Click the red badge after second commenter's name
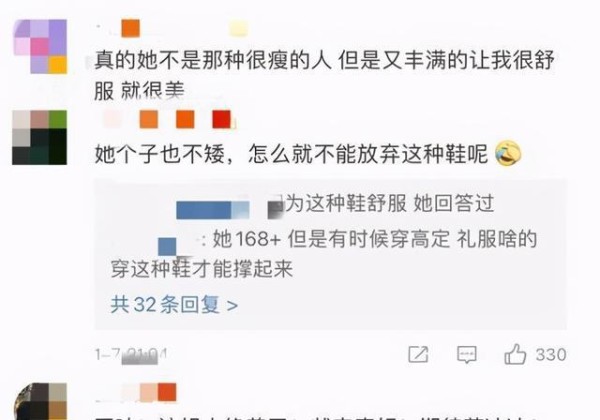This screenshot has height=420, width=600. pos(222,119)
